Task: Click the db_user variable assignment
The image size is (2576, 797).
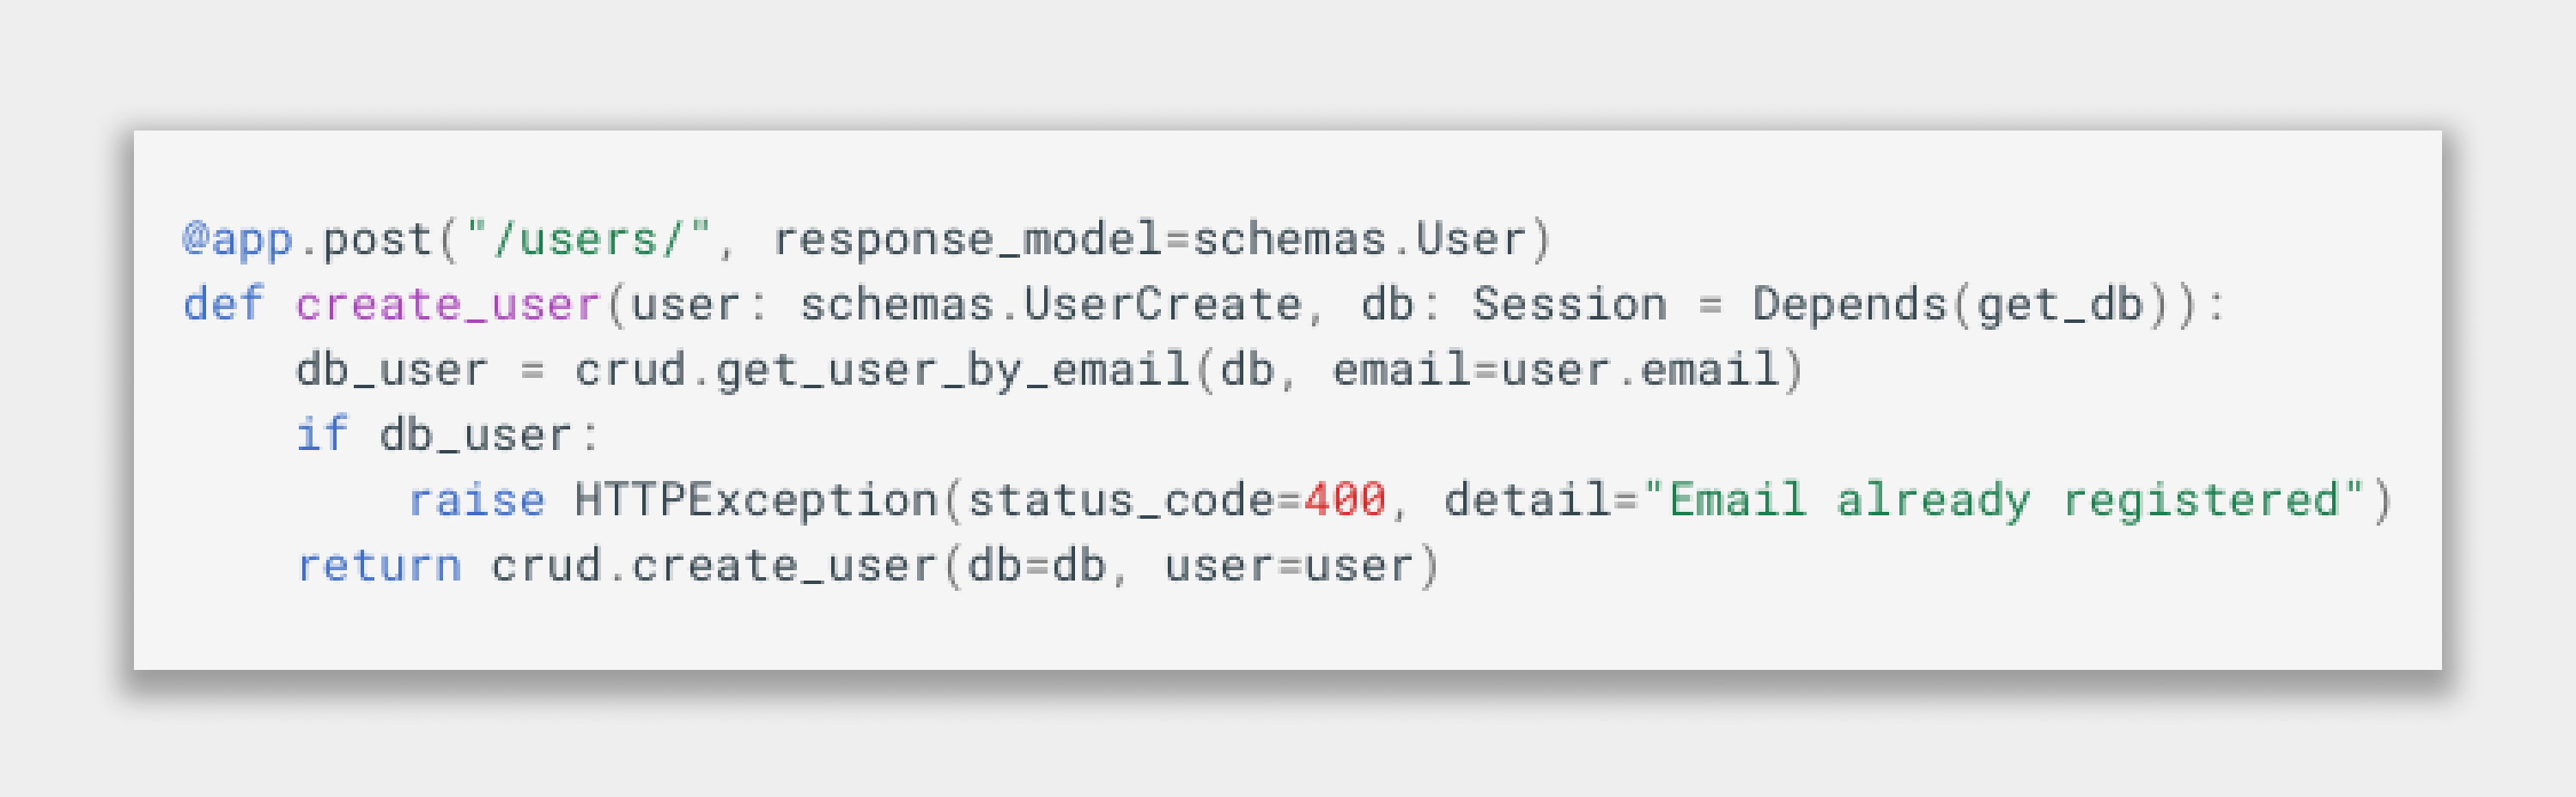Action: (391, 371)
